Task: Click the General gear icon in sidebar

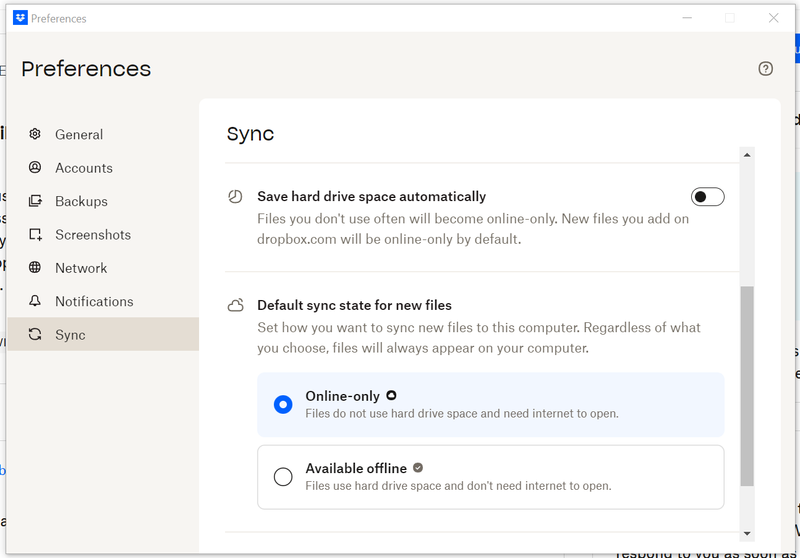Action: click(35, 134)
